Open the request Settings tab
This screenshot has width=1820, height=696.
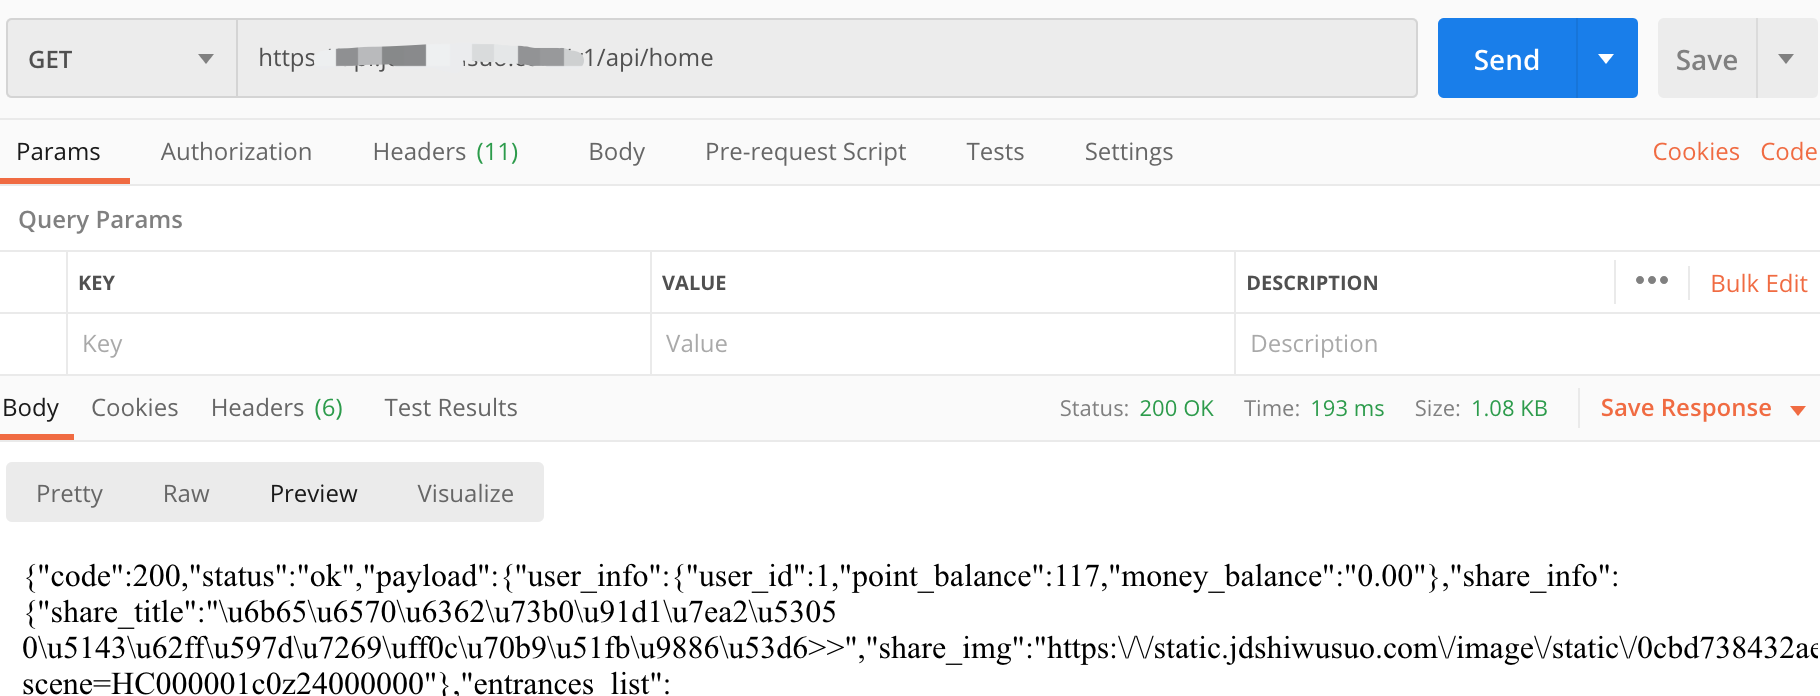click(1128, 152)
